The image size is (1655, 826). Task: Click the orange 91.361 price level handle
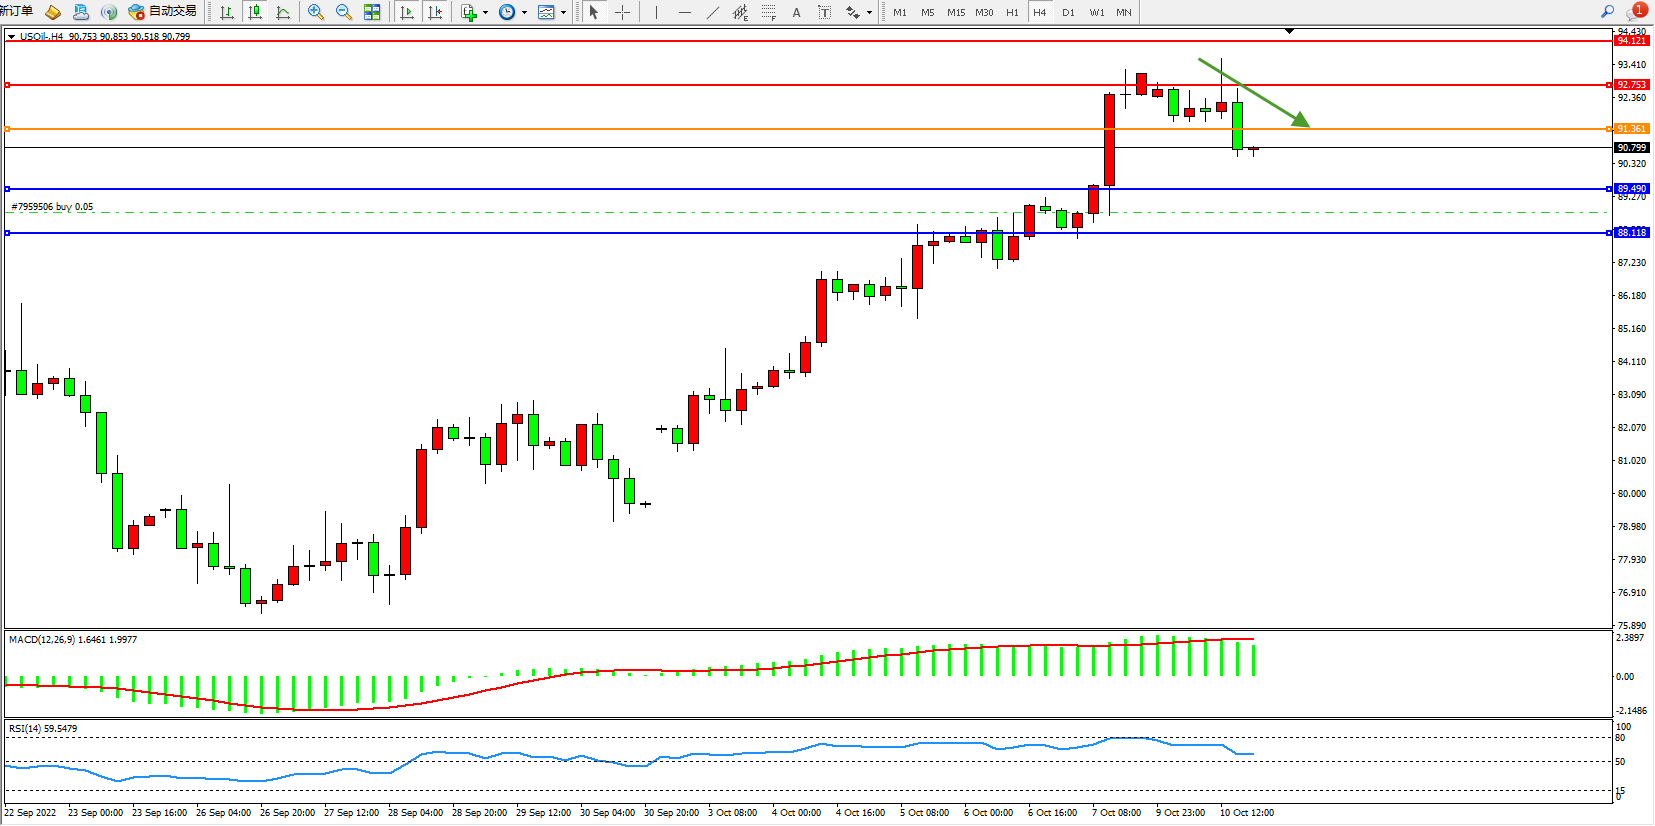tap(8, 129)
